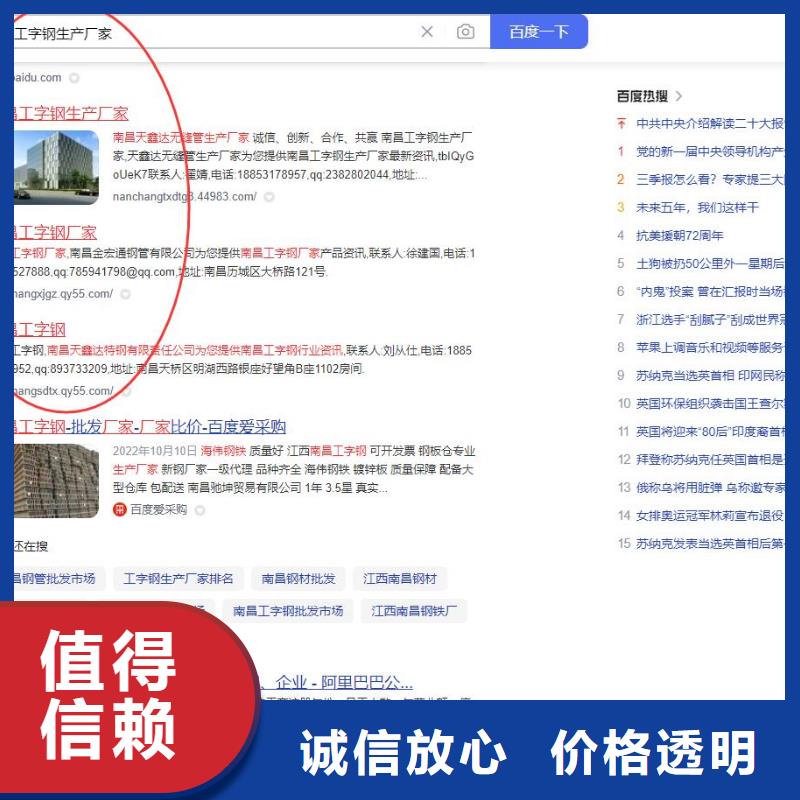800x800 pixels.
Task: Click the steel stack thumbnail image
Action: [56, 481]
